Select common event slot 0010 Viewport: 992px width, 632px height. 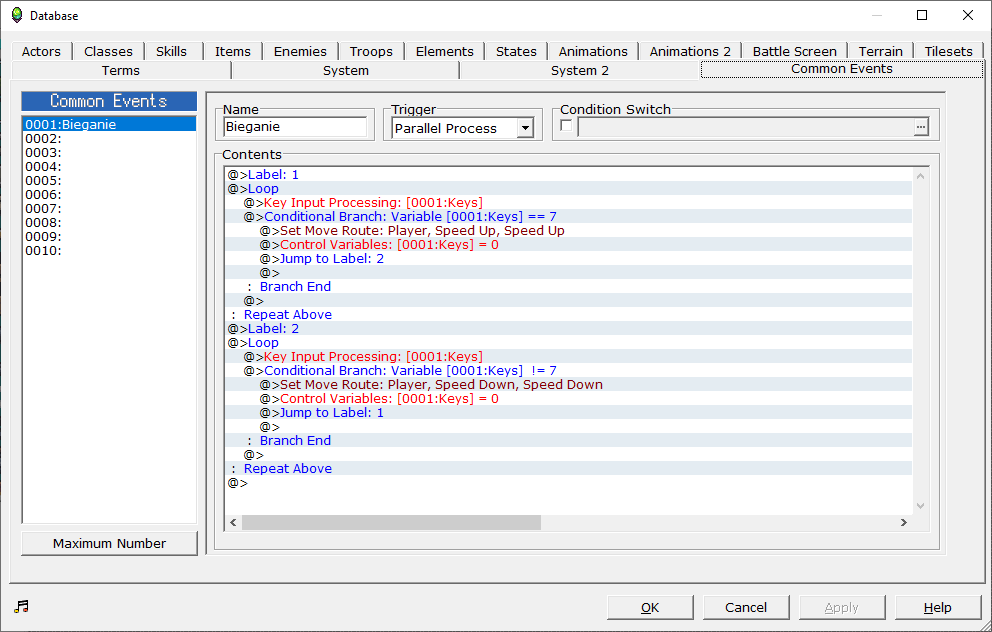(109, 250)
